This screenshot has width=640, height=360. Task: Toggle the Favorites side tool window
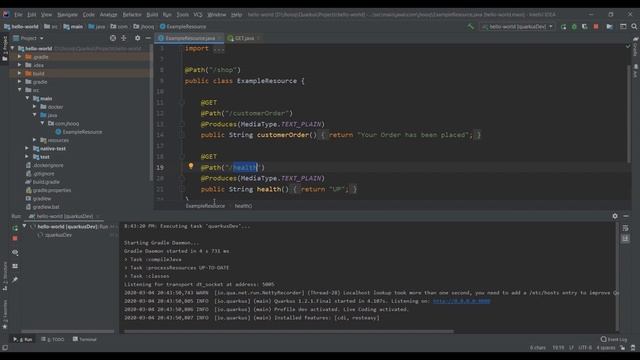coord(5,315)
